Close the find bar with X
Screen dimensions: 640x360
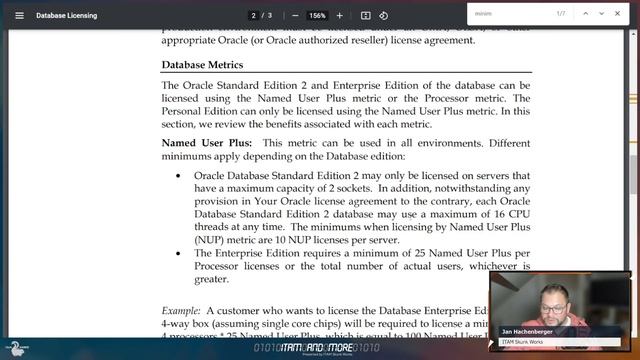click(x=618, y=13)
